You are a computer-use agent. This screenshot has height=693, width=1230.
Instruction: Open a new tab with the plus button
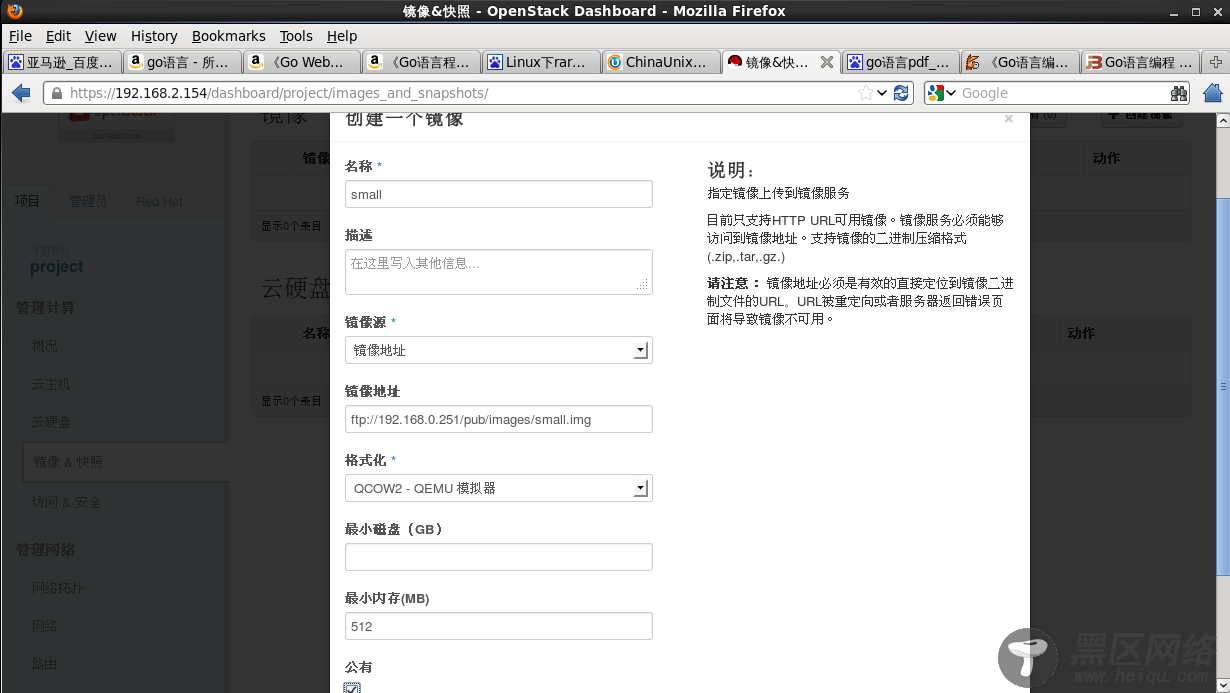click(x=1216, y=62)
